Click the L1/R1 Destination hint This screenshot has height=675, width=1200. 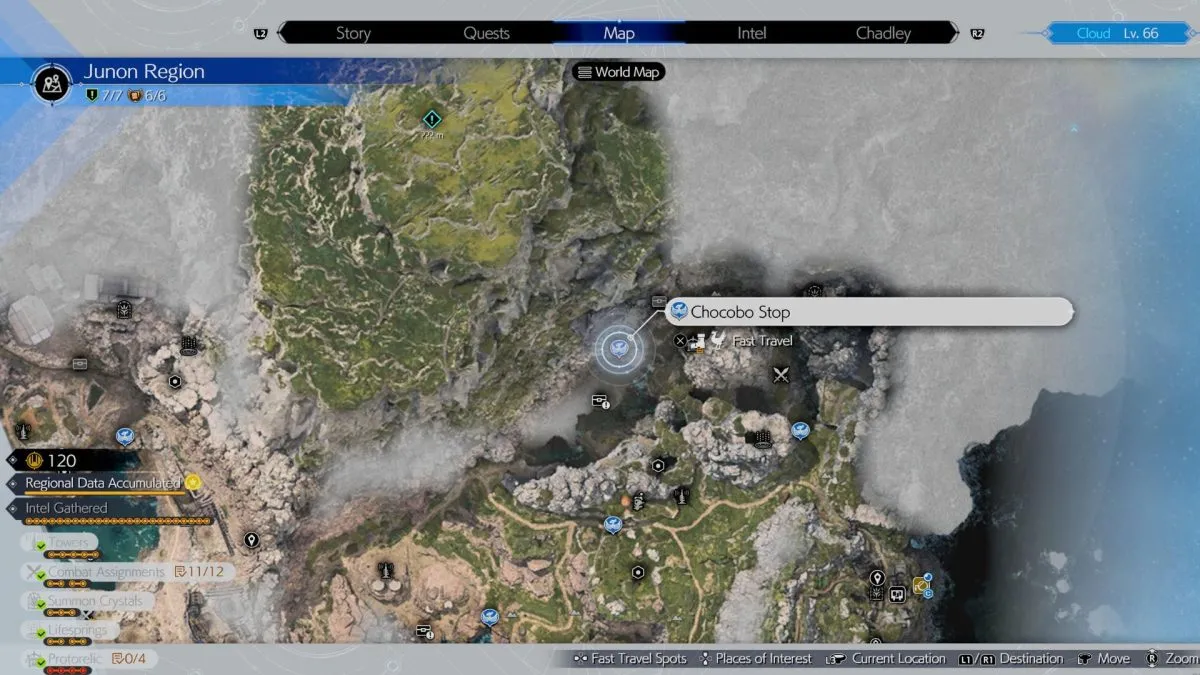1011,659
